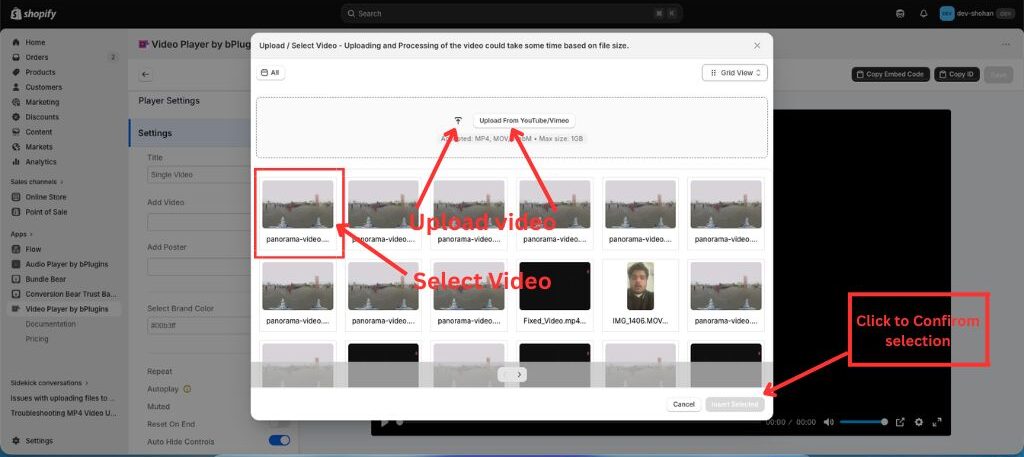Image resolution: width=1024 pixels, height=457 pixels.
Task: Enter fullscreen in the video player
Action: 937,422
